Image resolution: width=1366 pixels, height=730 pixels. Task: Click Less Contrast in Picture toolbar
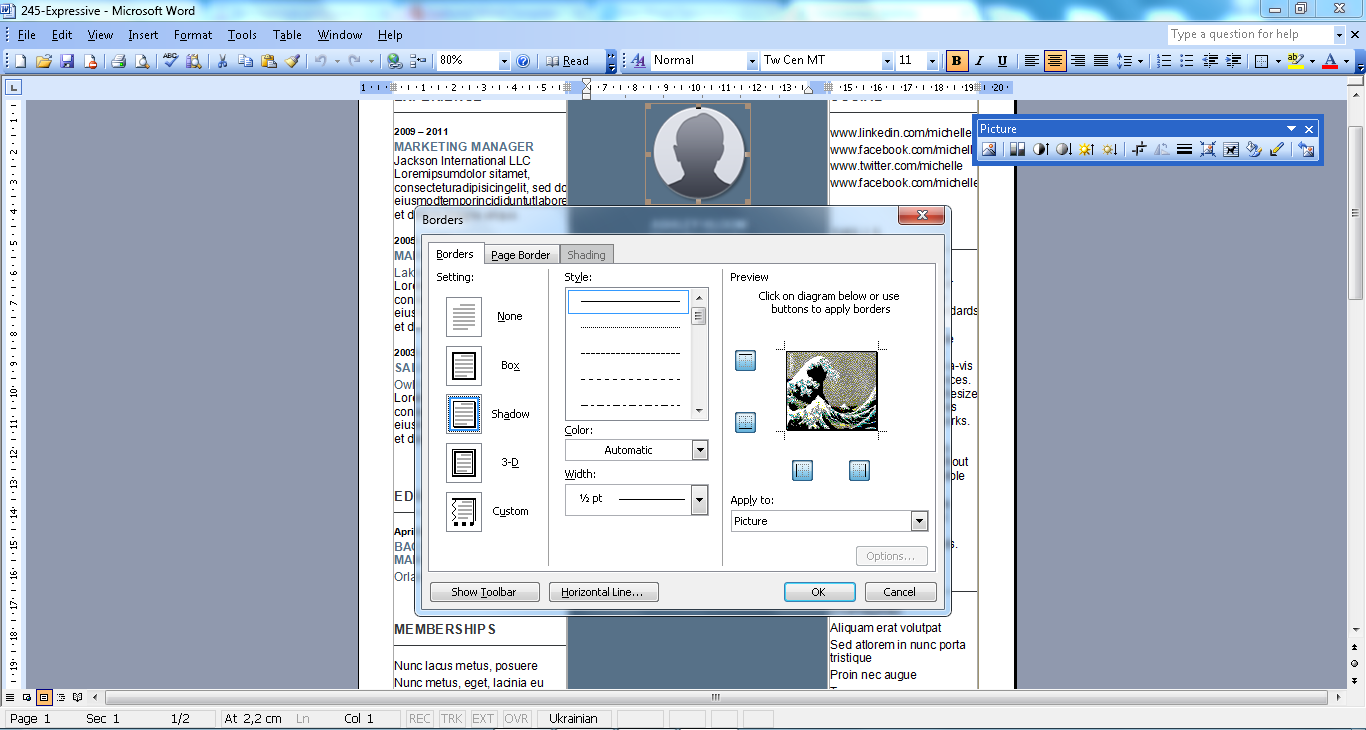tap(1064, 150)
